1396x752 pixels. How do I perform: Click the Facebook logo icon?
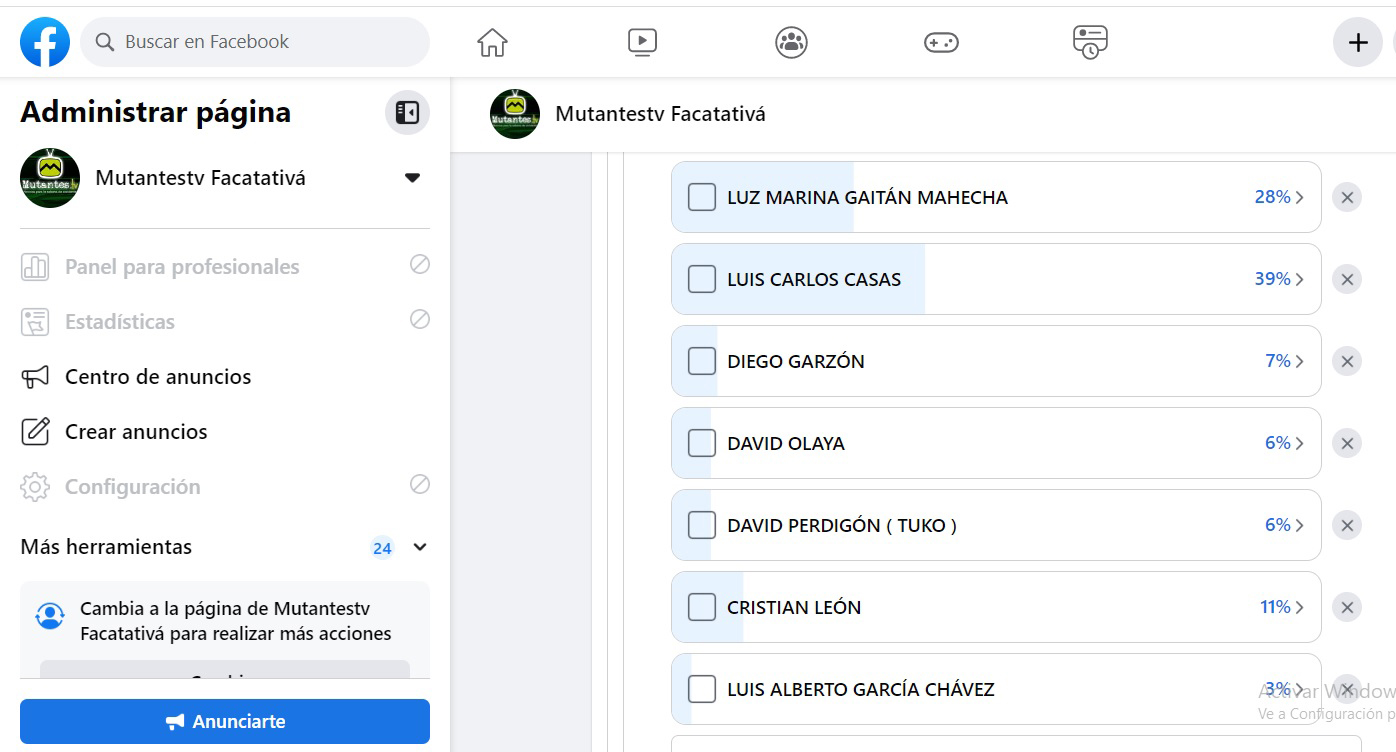tap(45, 42)
